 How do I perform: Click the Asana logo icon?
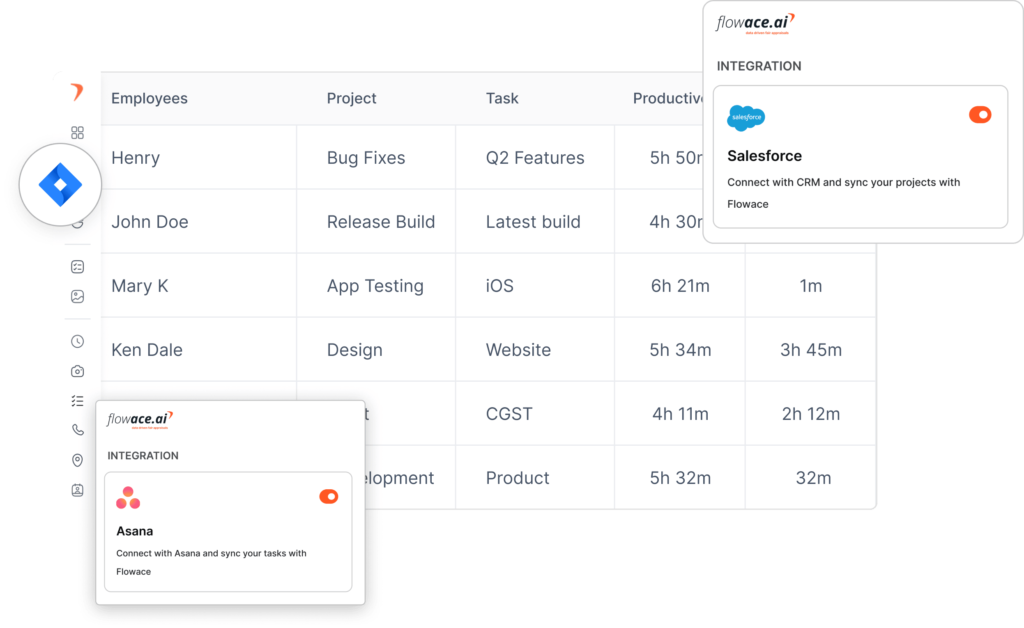[x=128, y=495]
